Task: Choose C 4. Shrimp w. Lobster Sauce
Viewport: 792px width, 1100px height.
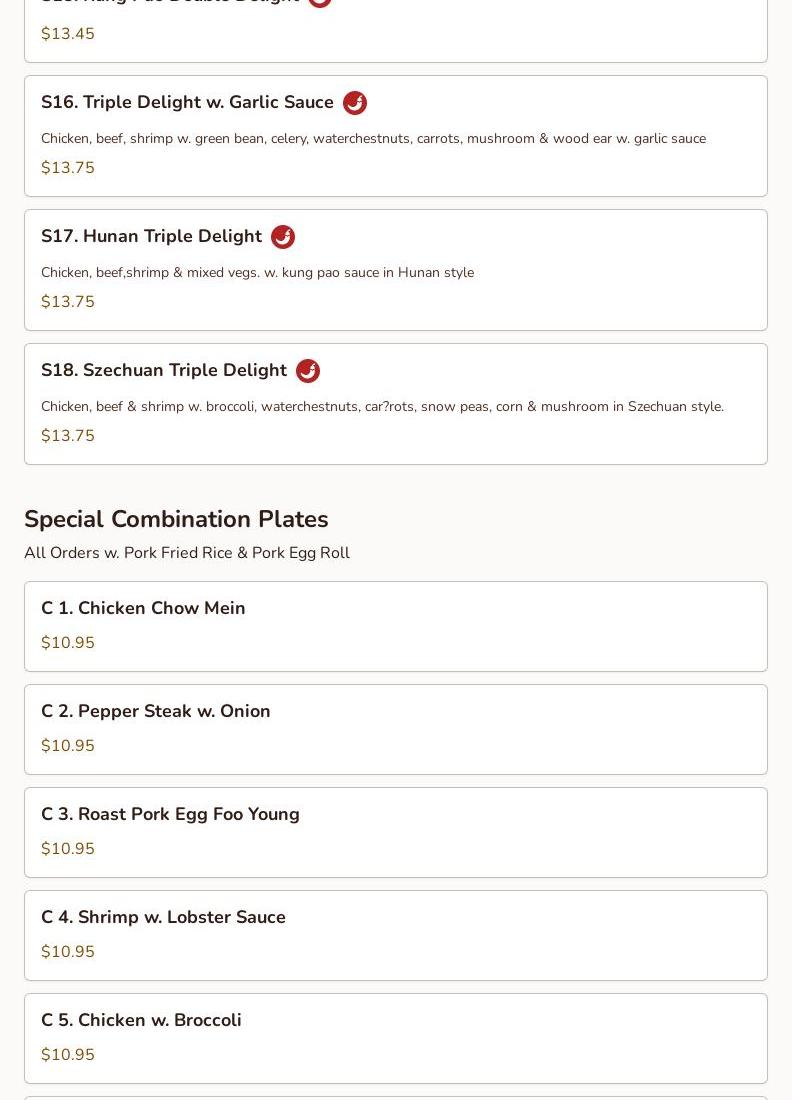Action: (163, 917)
